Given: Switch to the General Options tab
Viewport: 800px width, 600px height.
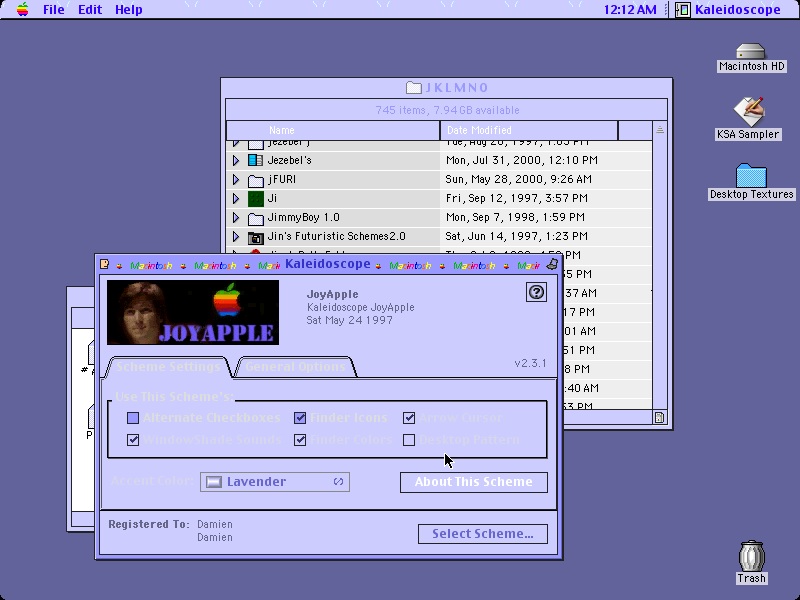Looking at the screenshot, I should pyautogui.click(x=295, y=367).
